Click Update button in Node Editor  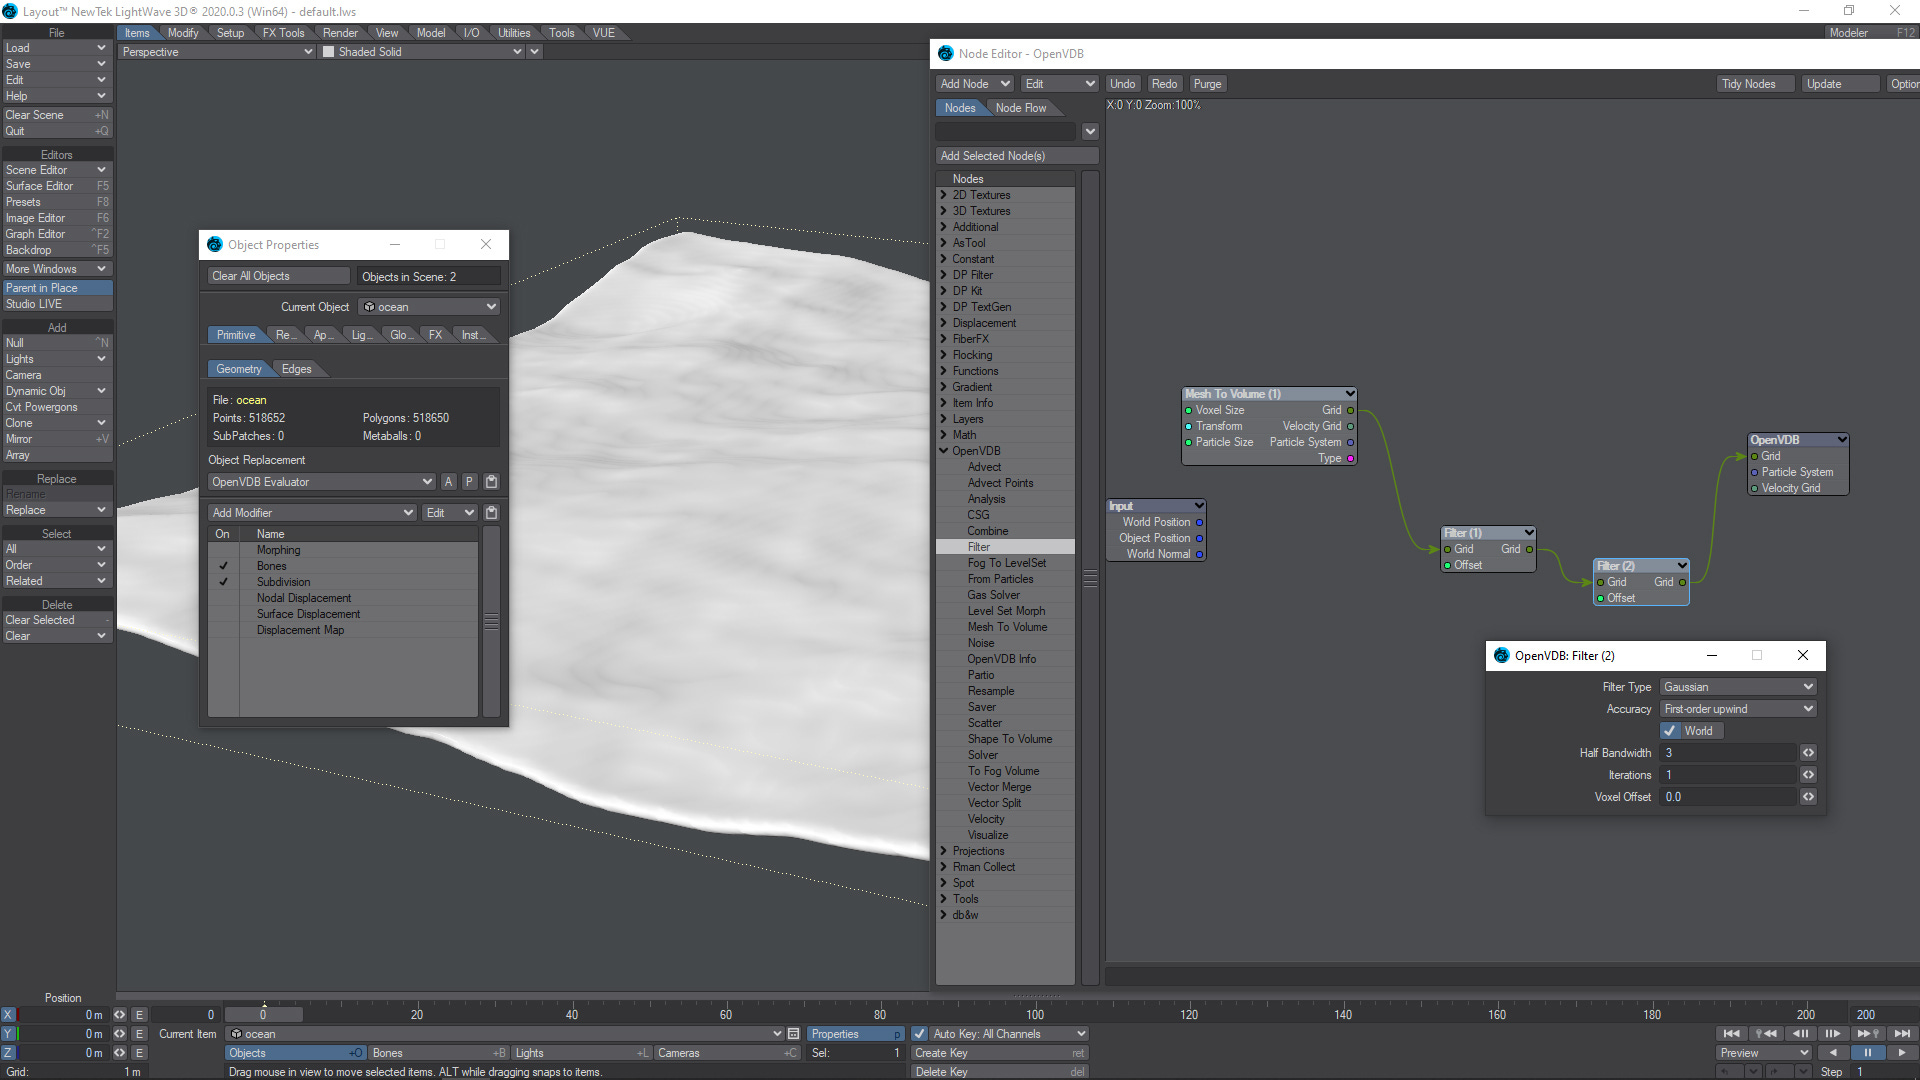1839,84
